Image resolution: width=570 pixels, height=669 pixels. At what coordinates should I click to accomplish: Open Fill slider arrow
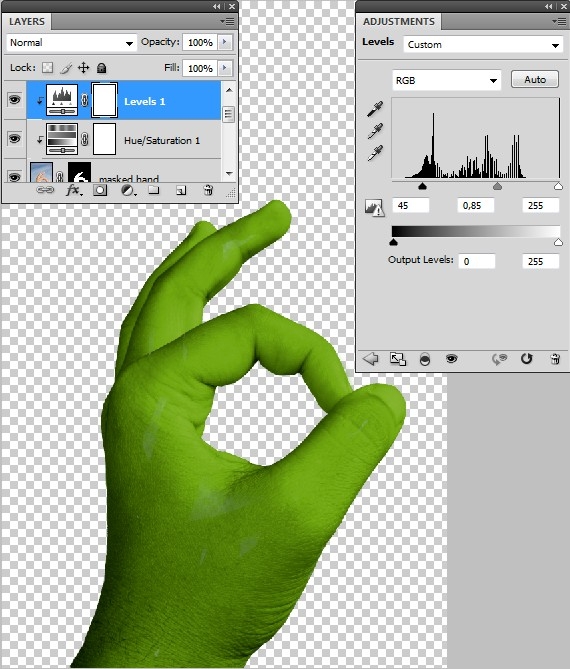click(225, 68)
